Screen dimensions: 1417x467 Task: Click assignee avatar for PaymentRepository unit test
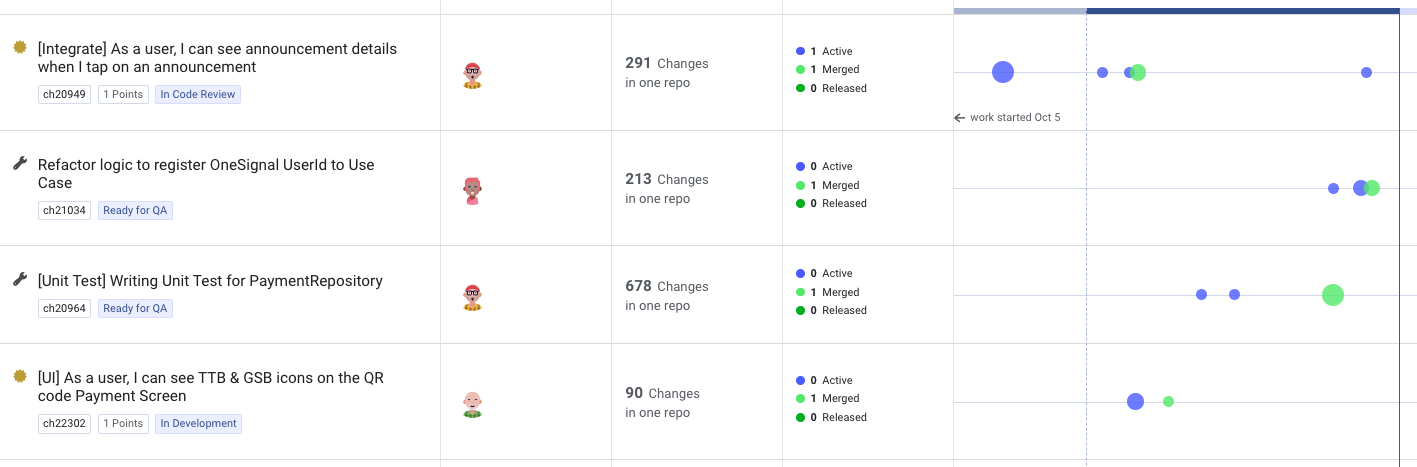pyautogui.click(x=473, y=297)
